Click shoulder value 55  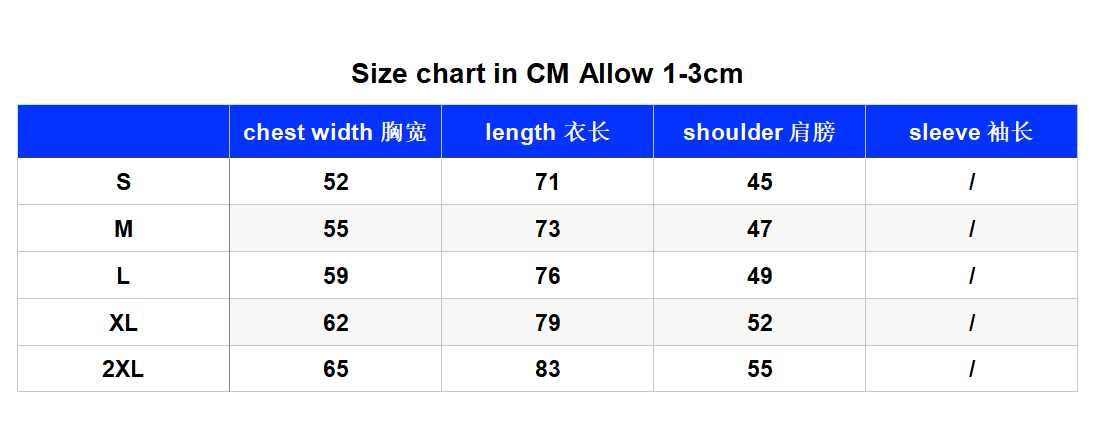tap(759, 369)
